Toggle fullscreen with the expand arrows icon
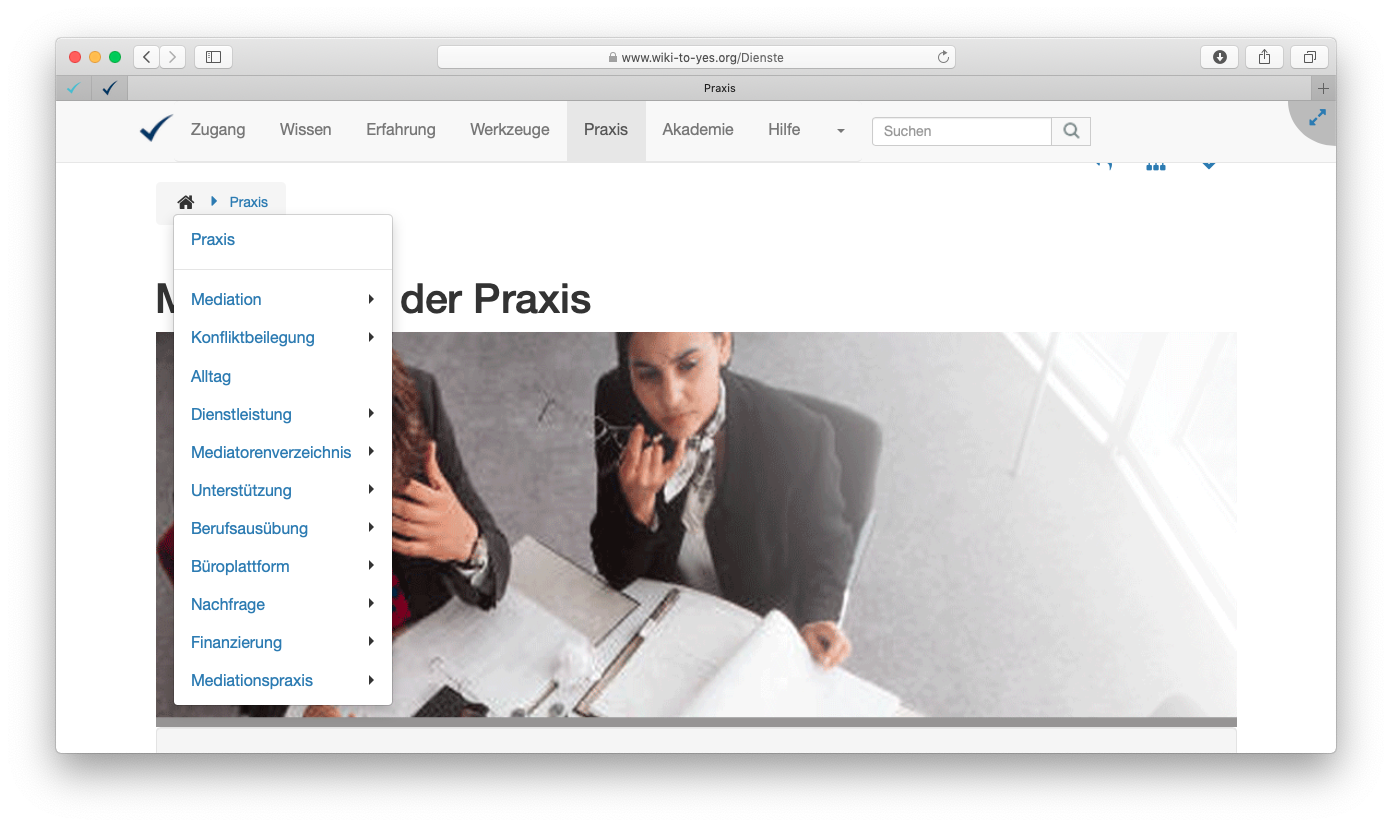The image size is (1392, 827). point(1317,118)
